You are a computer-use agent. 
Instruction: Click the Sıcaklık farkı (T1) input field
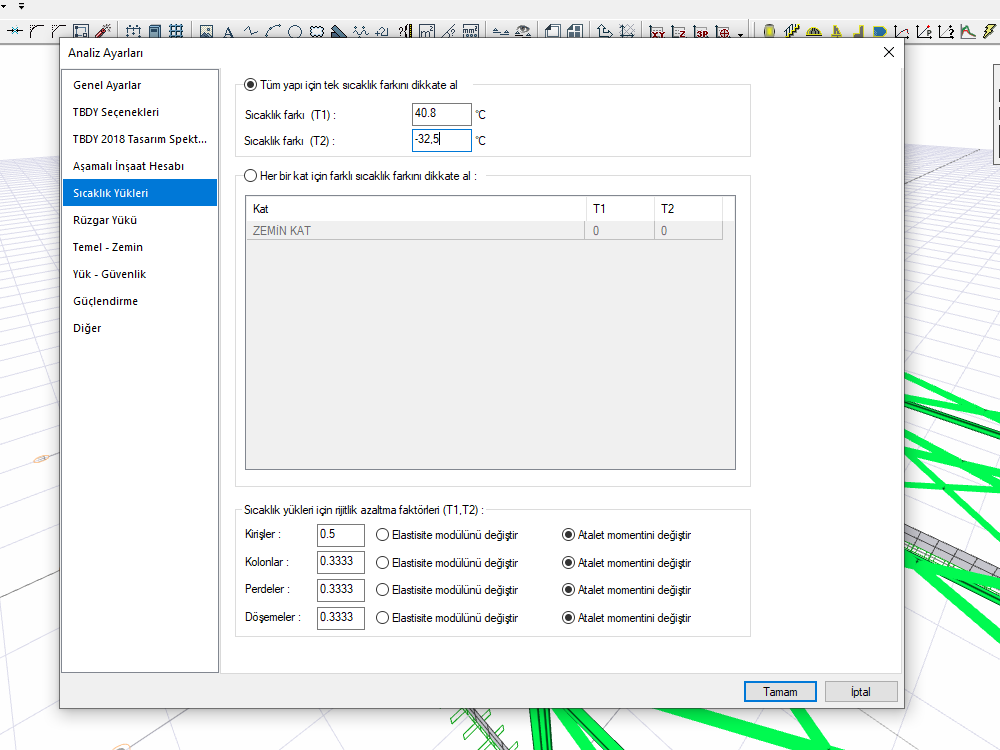point(441,114)
